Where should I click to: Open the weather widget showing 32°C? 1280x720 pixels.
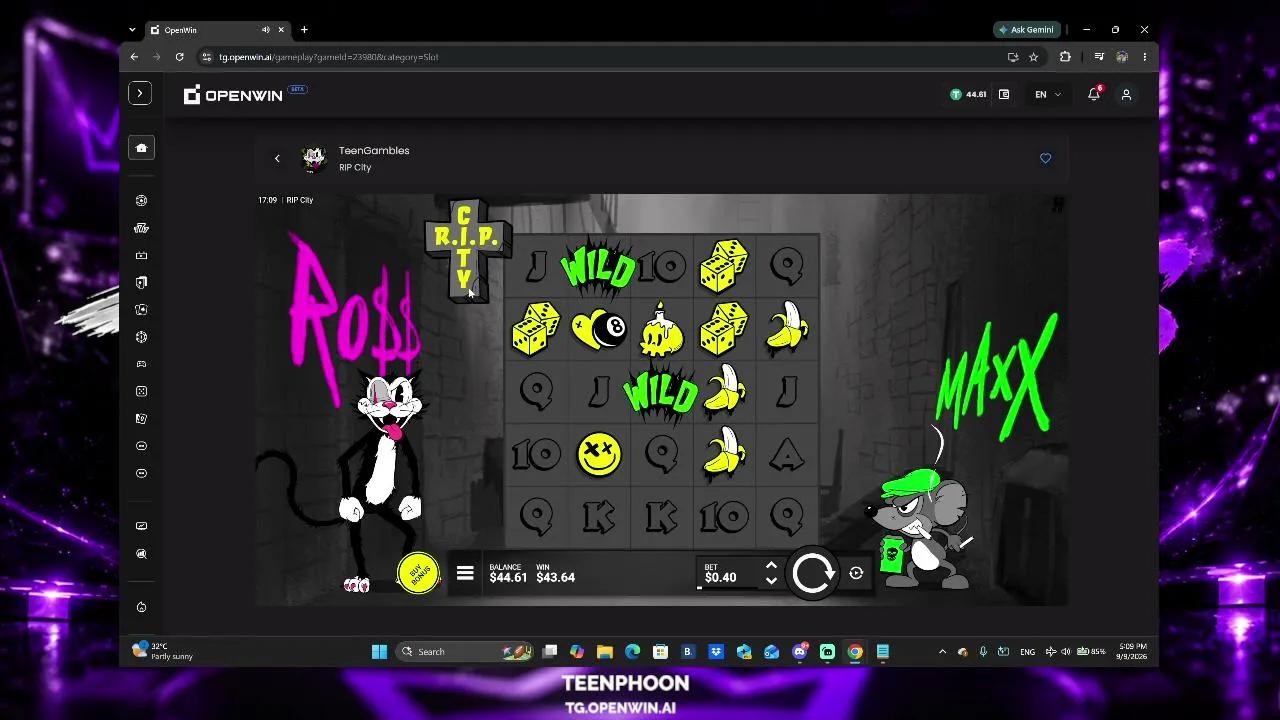pos(163,651)
